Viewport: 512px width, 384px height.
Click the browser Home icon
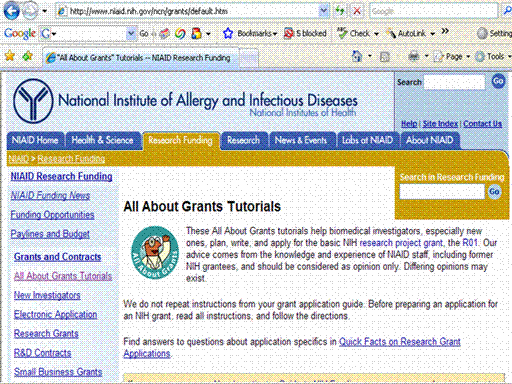357,57
